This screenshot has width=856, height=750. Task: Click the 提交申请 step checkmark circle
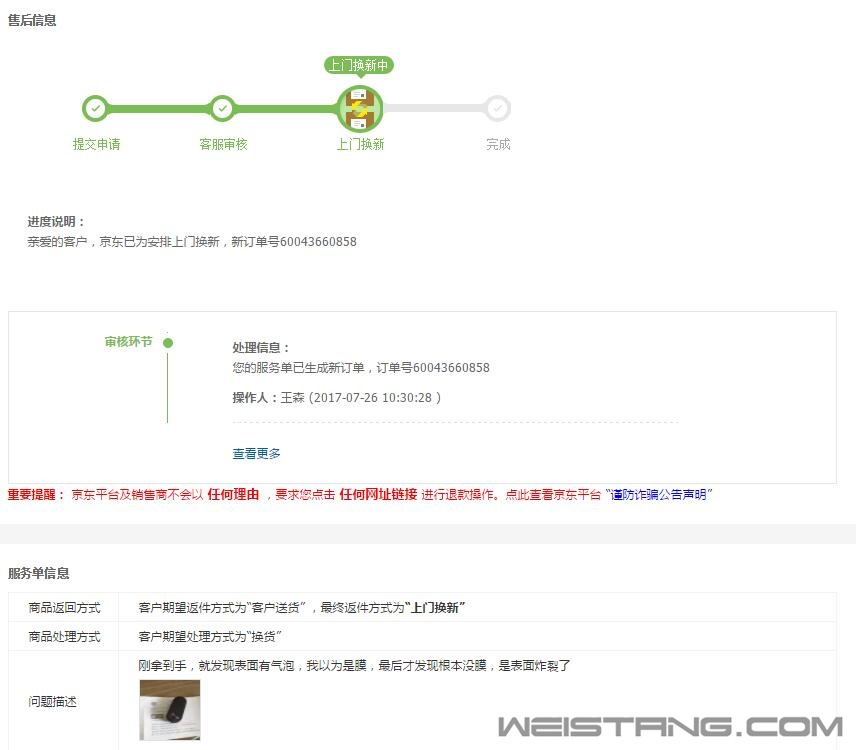click(x=96, y=108)
